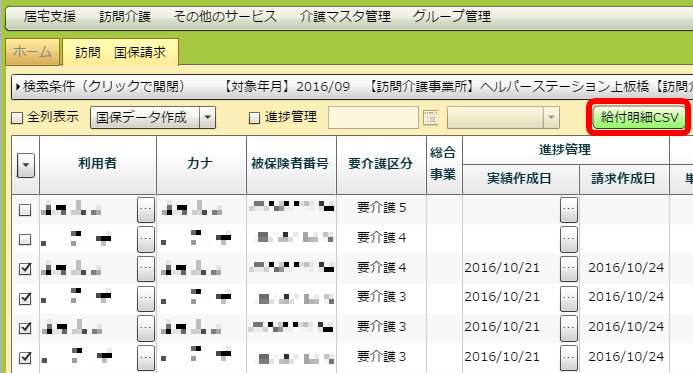
Task: Click the カナ column header
Action: pos(201,164)
